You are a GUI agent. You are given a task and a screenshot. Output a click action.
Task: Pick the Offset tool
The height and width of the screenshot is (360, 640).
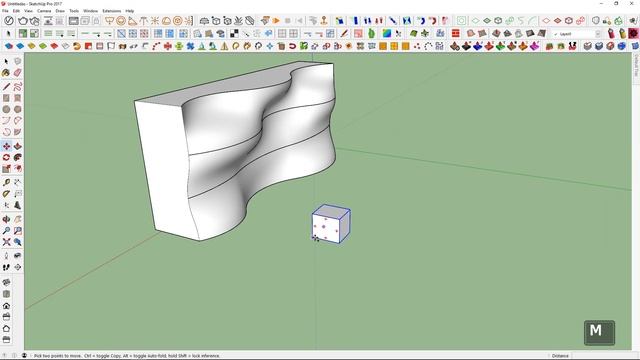(18, 169)
